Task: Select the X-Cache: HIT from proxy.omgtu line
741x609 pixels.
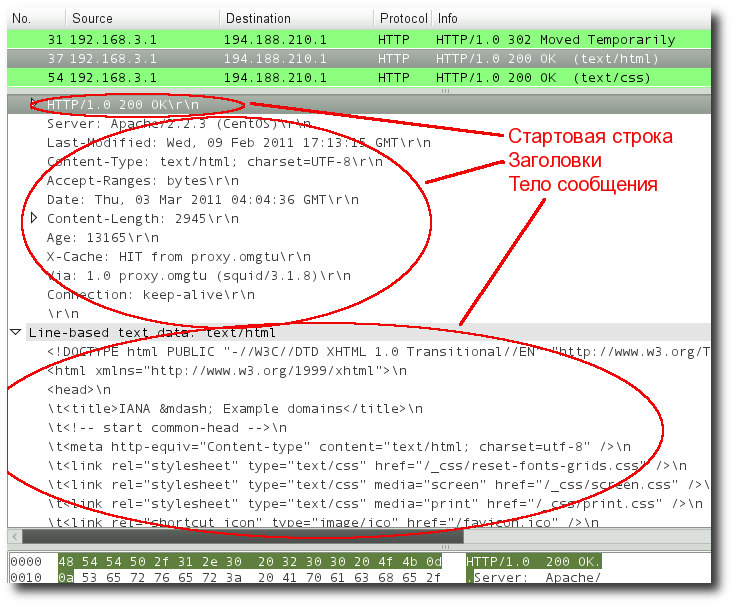Action: [179, 257]
